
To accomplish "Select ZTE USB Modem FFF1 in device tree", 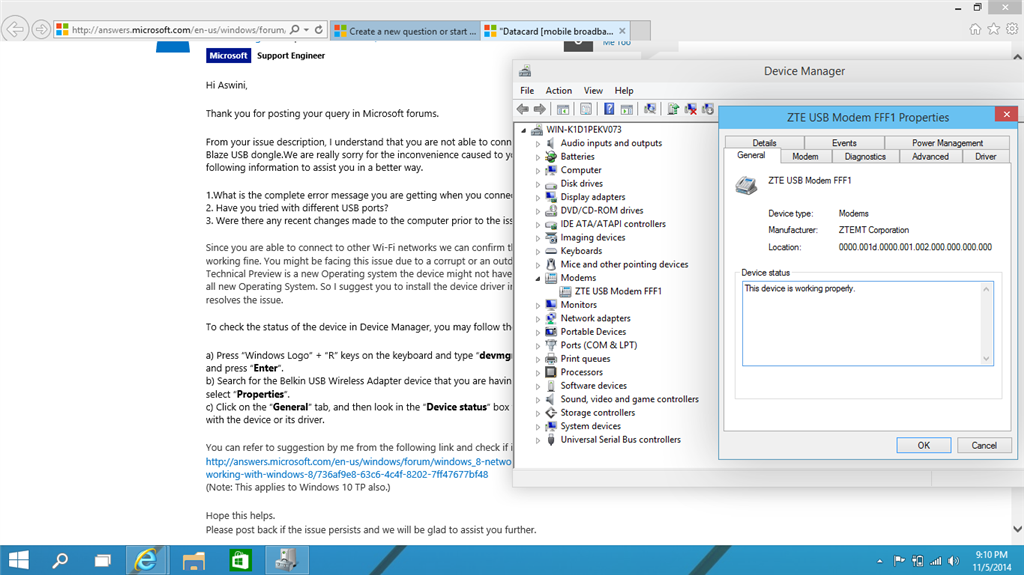I will 618,291.
